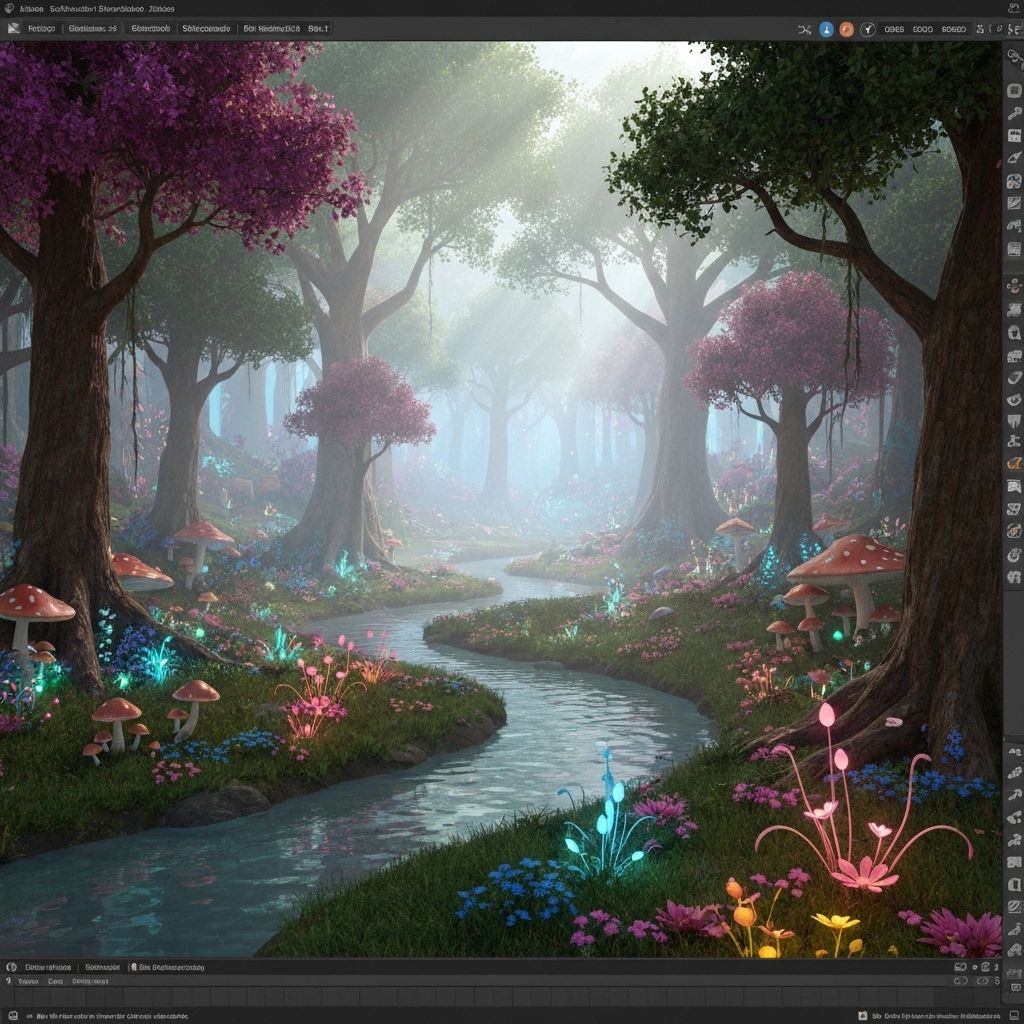
Task: Click the rounded square icon near top of sidebar
Action: tap(1014, 90)
